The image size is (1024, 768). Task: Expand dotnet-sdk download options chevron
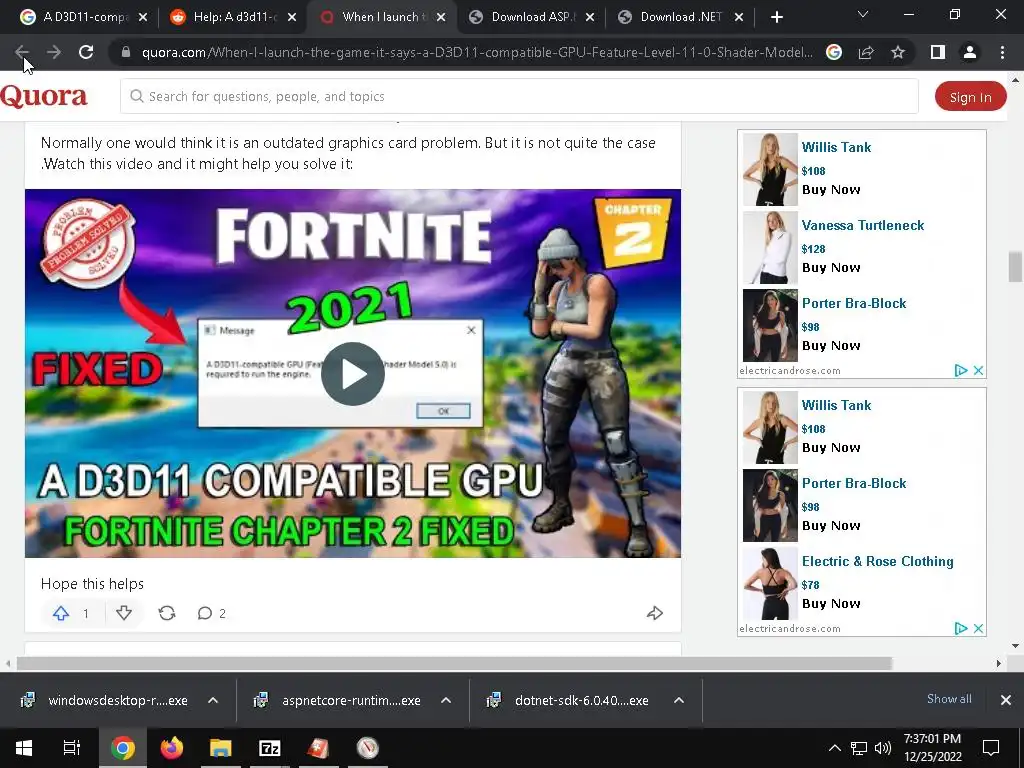click(x=679, y=701)
